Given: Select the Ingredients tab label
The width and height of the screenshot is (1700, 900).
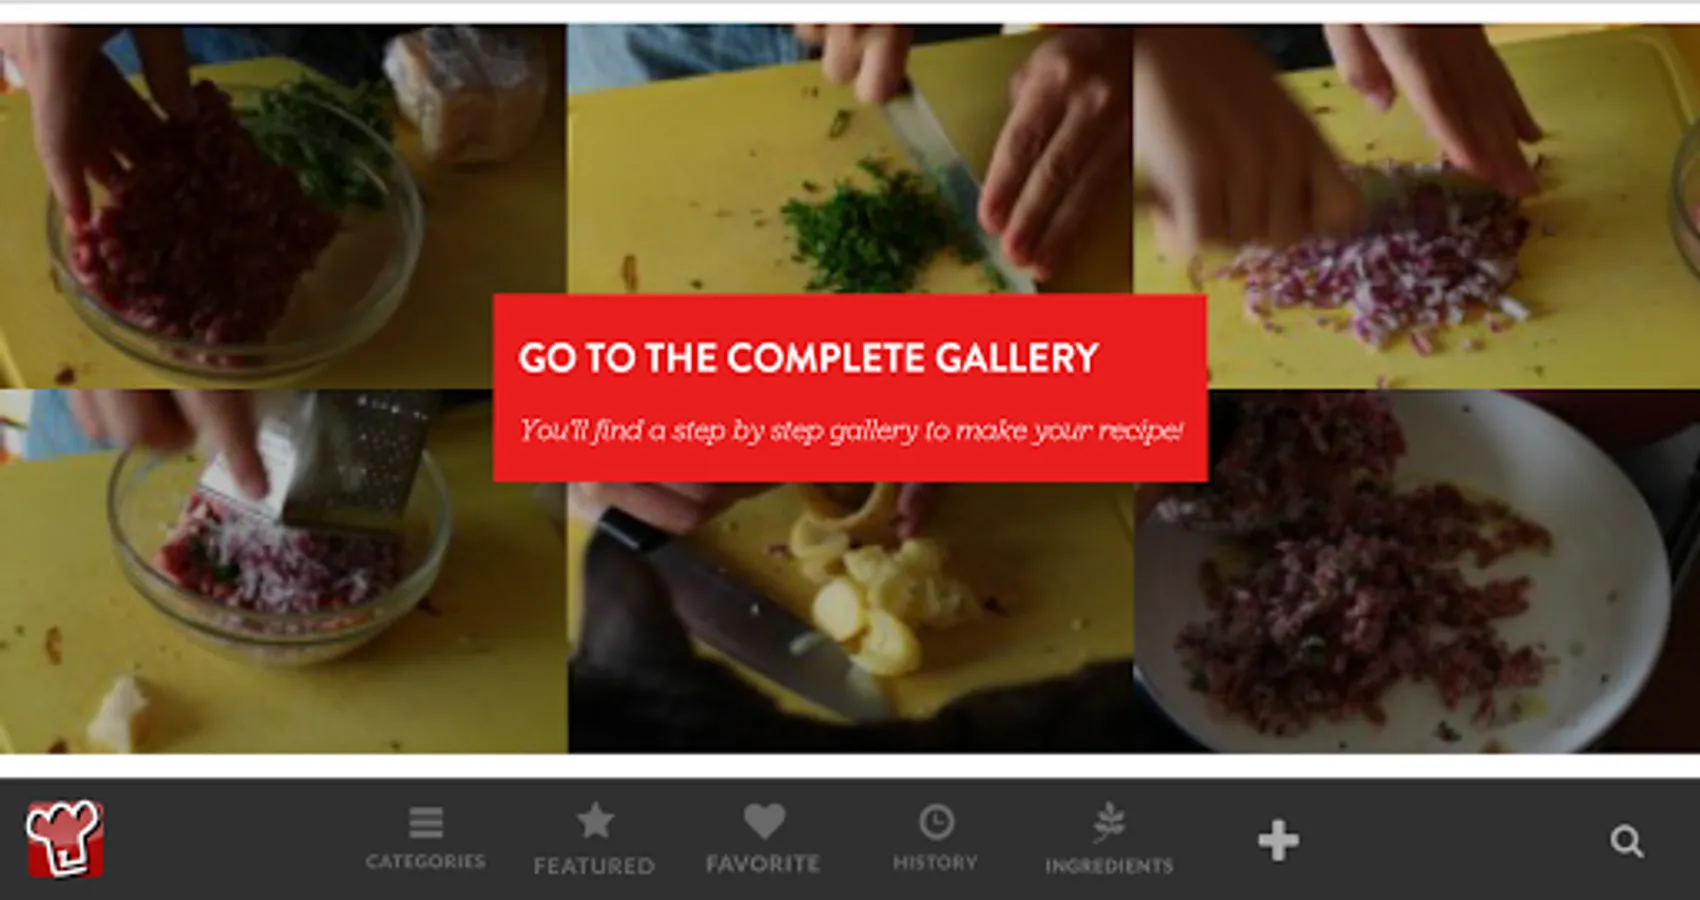Looking at the screenshot, I should (x=1109, y=866).
